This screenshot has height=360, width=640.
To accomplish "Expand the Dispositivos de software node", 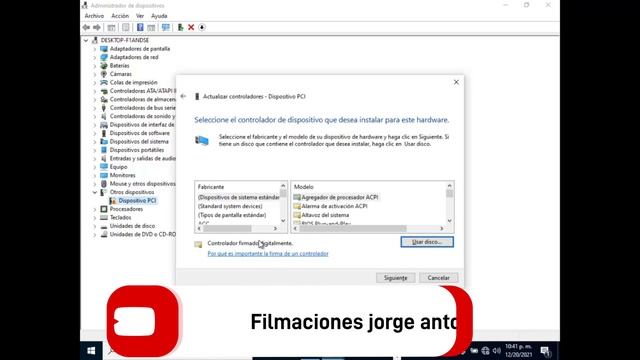I will coord(95,133).
